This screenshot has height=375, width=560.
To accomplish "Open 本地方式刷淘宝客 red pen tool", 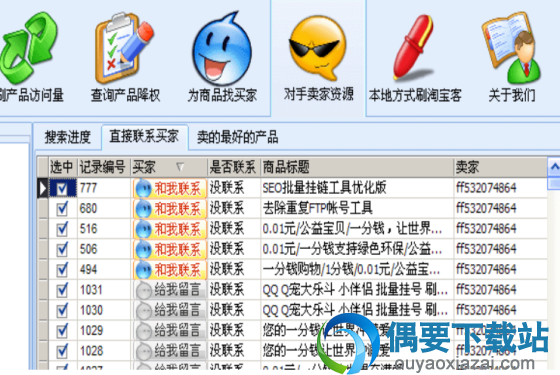I will tap(415, 57).
